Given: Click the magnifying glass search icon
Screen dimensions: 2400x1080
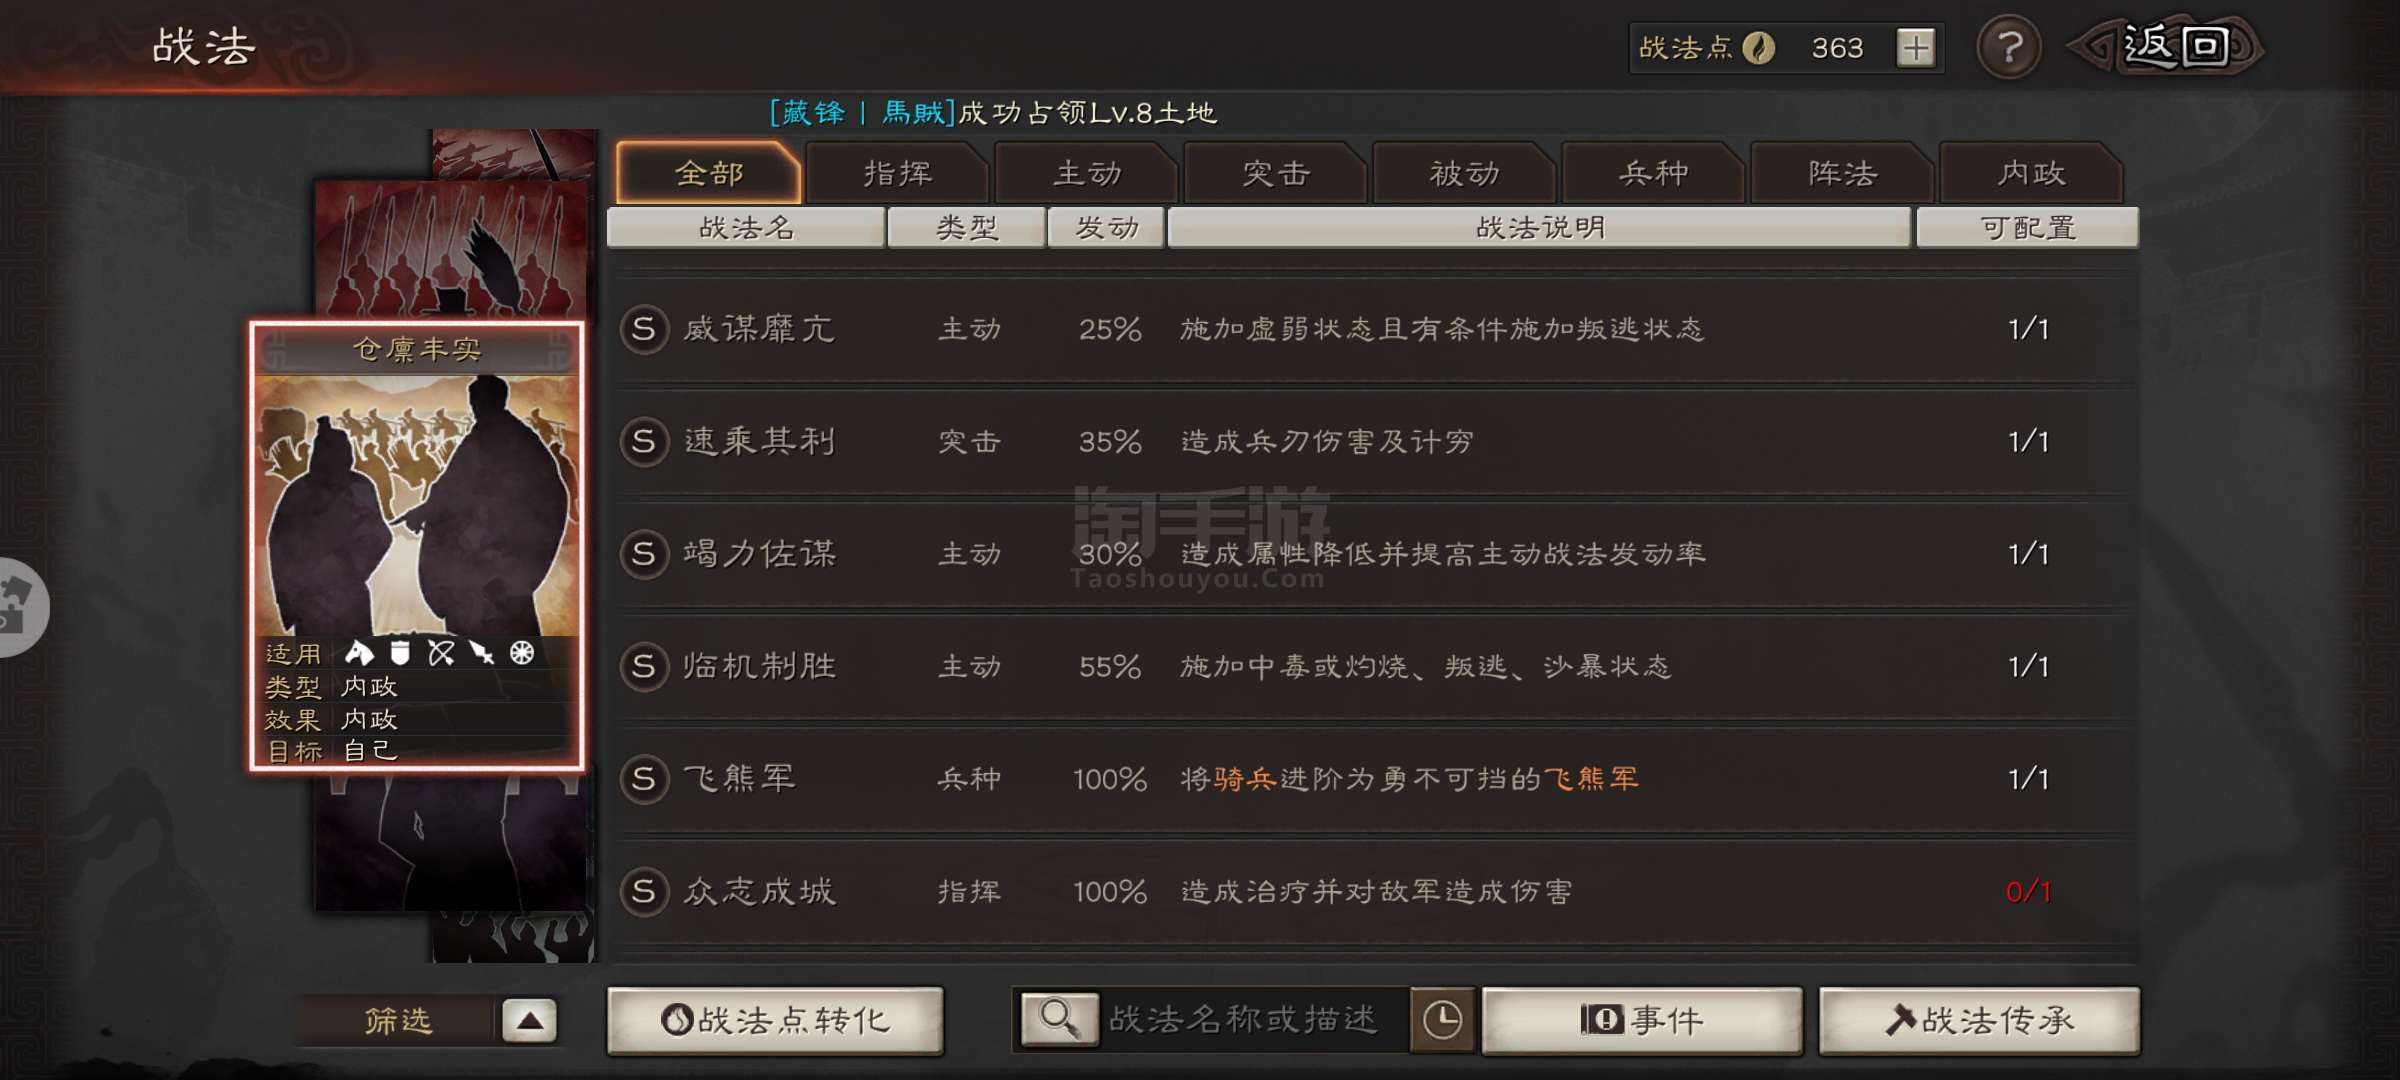Looking at the screenshot, I should (1059, 1019).
